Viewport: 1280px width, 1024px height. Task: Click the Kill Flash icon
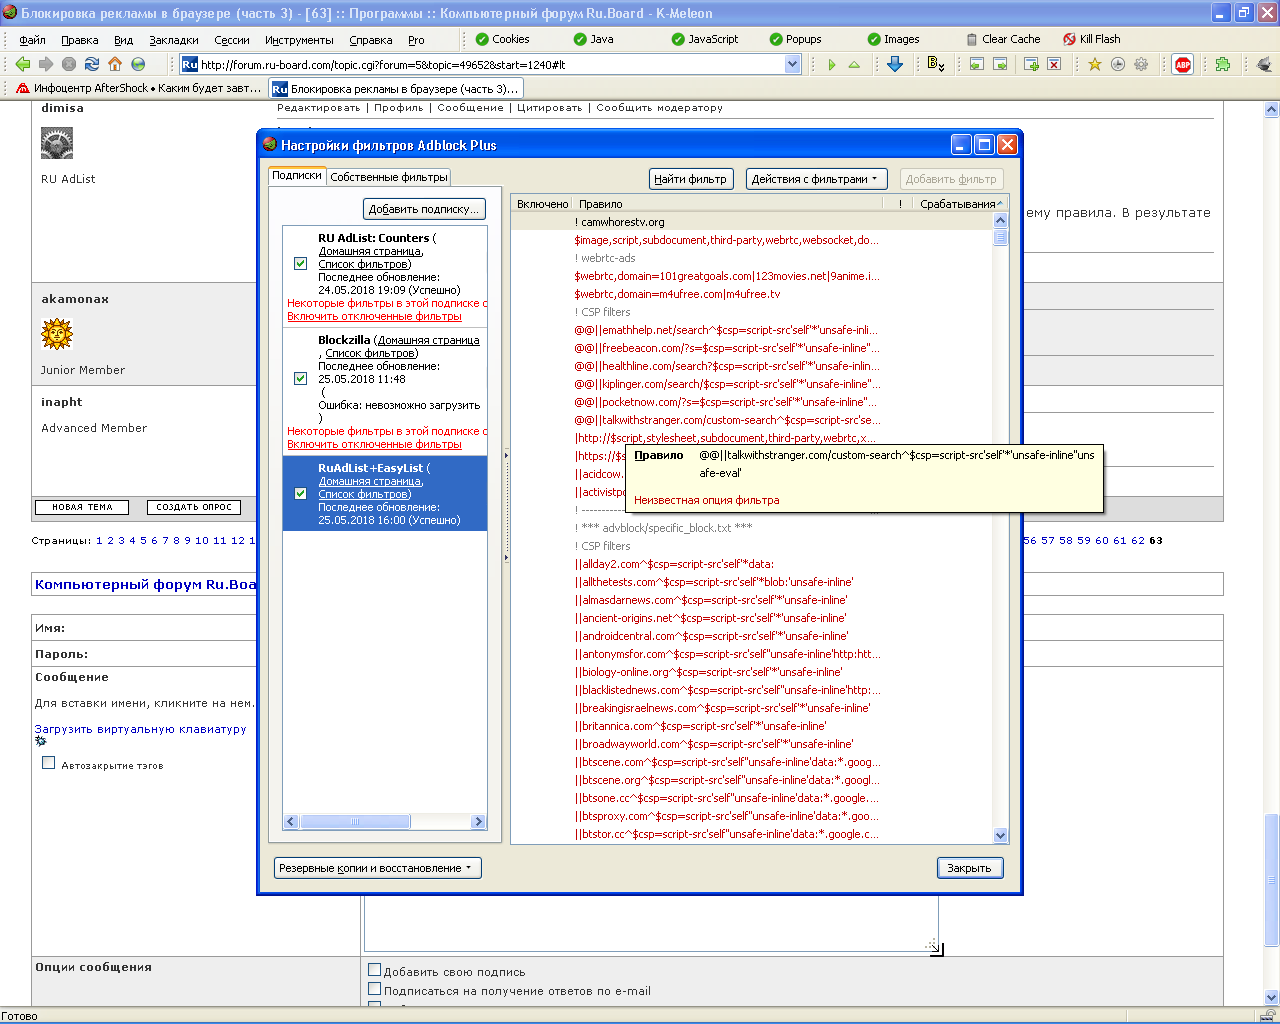[1069, 39]
